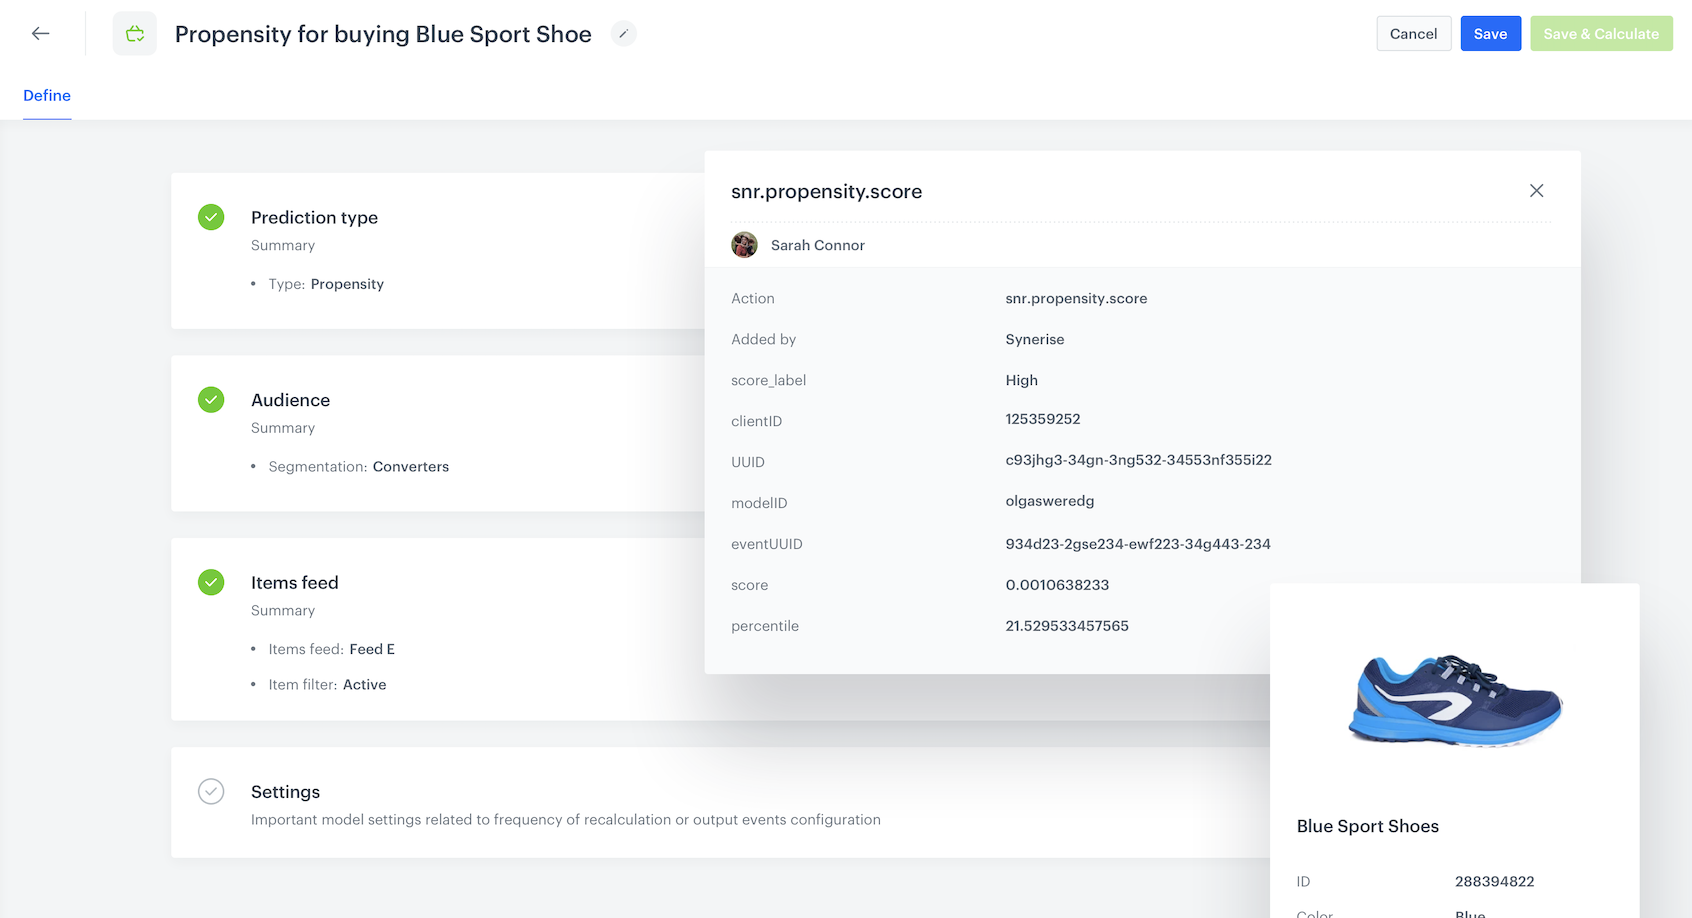Click the Blue Sport Shoes product image
This screenshot has width=1692, height=918.
(1455, 700)
